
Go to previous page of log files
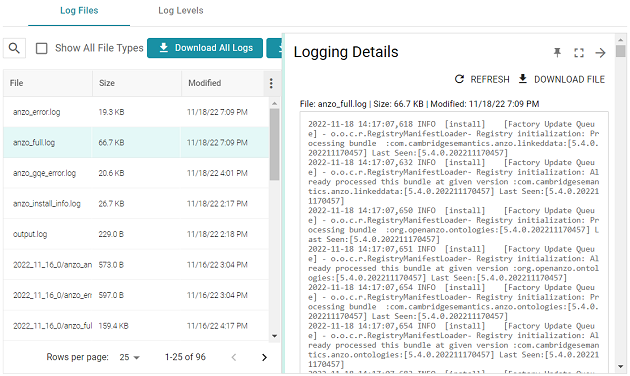pyautogui.click(x=234, y=357)
